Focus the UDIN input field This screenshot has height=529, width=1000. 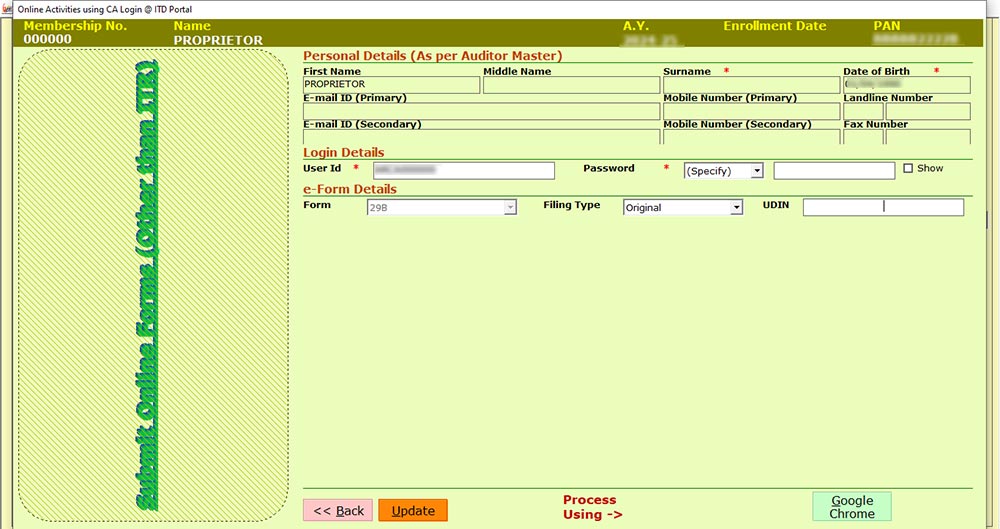pos(883,208)
